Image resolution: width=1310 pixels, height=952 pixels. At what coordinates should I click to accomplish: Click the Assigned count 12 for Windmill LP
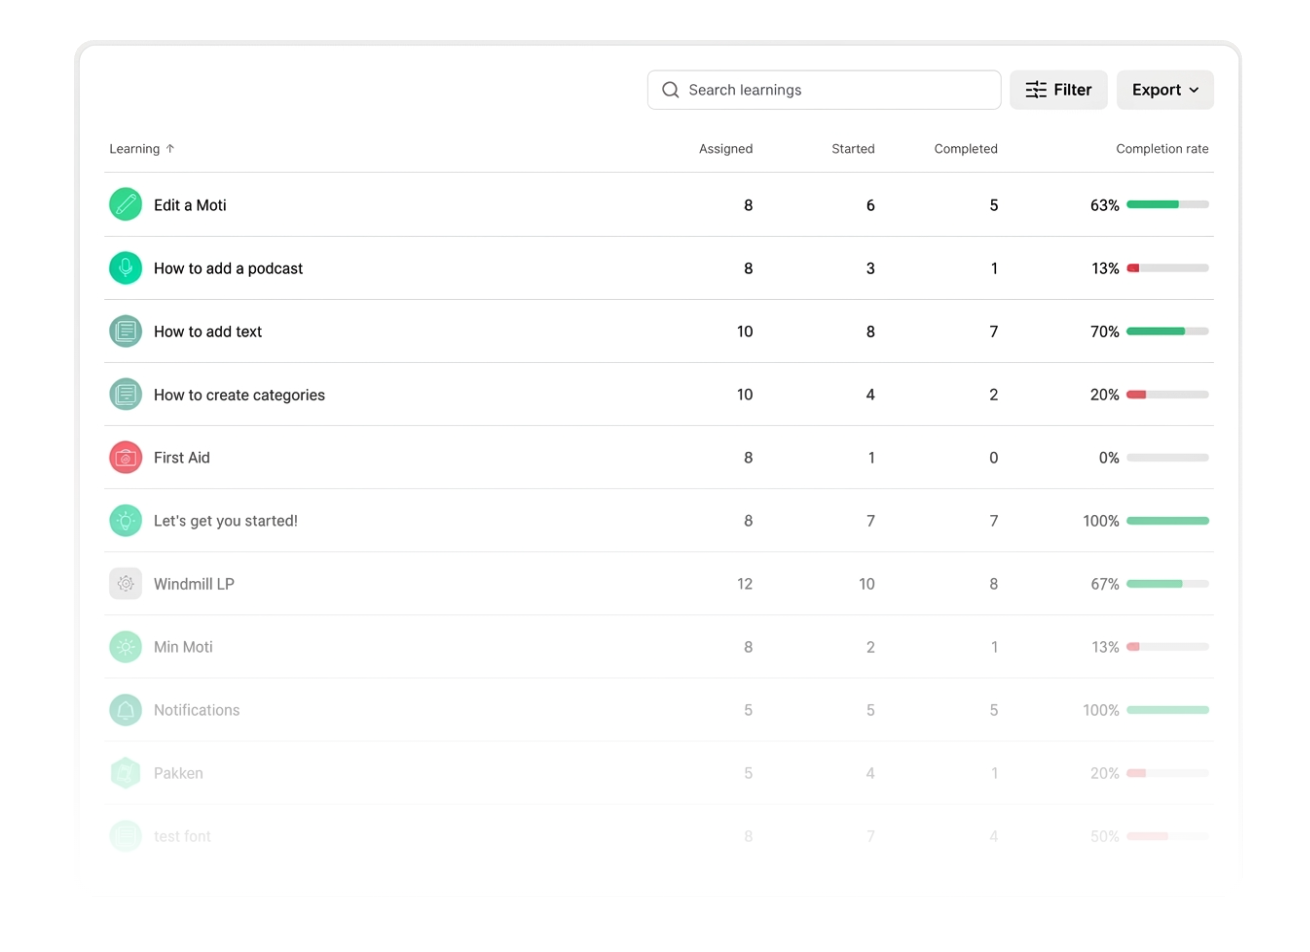click(745, 584)
